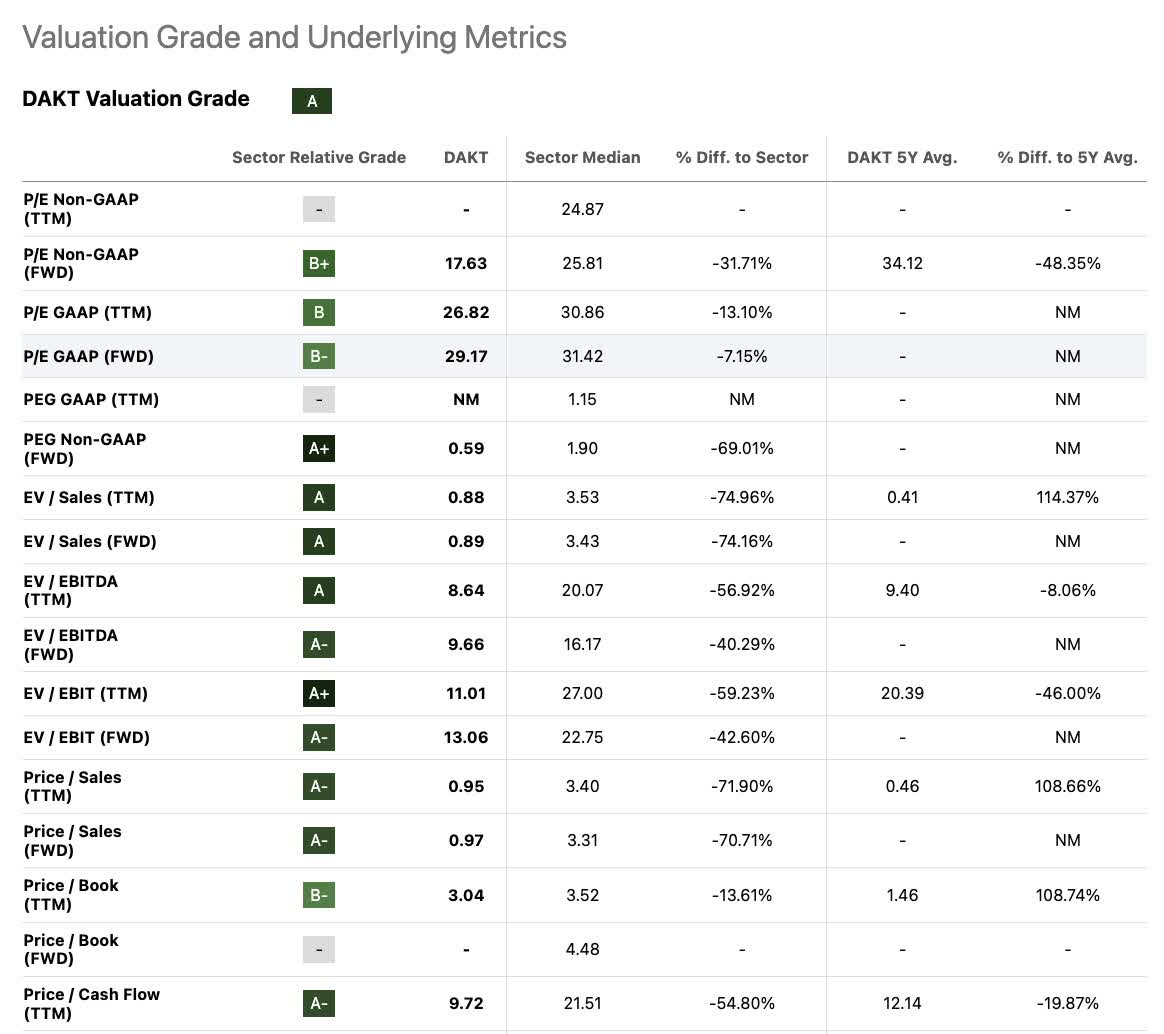Select the 114.37% value in EV / Sales (TTM) row

(x=1067, y=497)
